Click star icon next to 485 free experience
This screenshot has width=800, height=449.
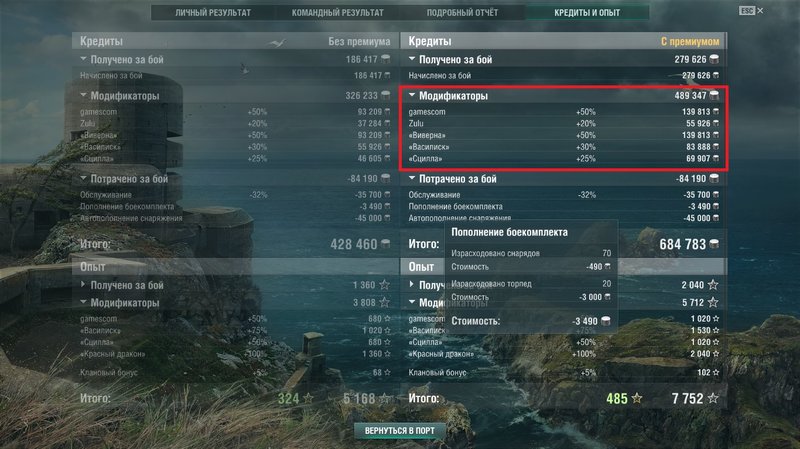(x=637, y=398)
